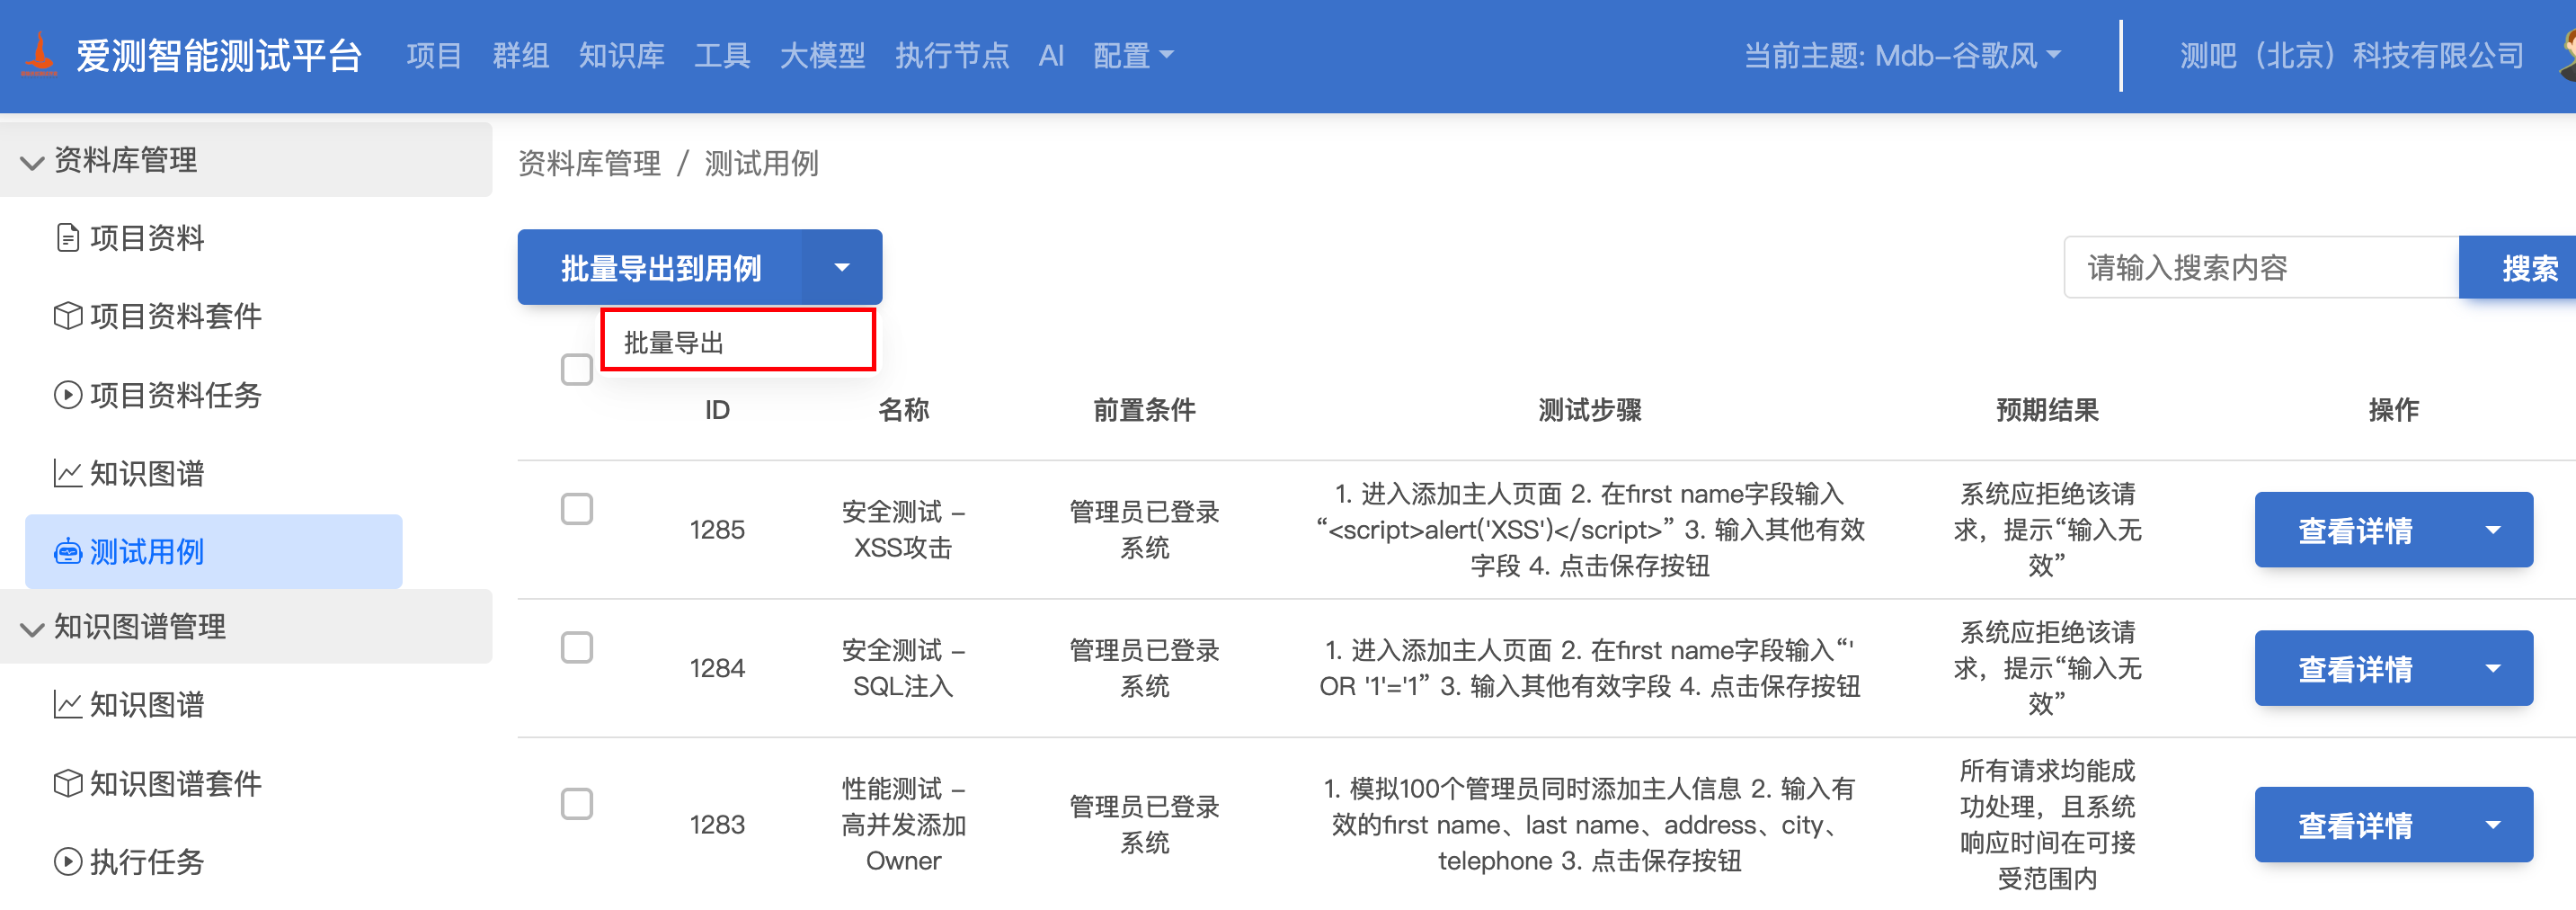Screen dimensions: 2576x910
Task: Check the box for test case 1283
Action: point(577,804)
